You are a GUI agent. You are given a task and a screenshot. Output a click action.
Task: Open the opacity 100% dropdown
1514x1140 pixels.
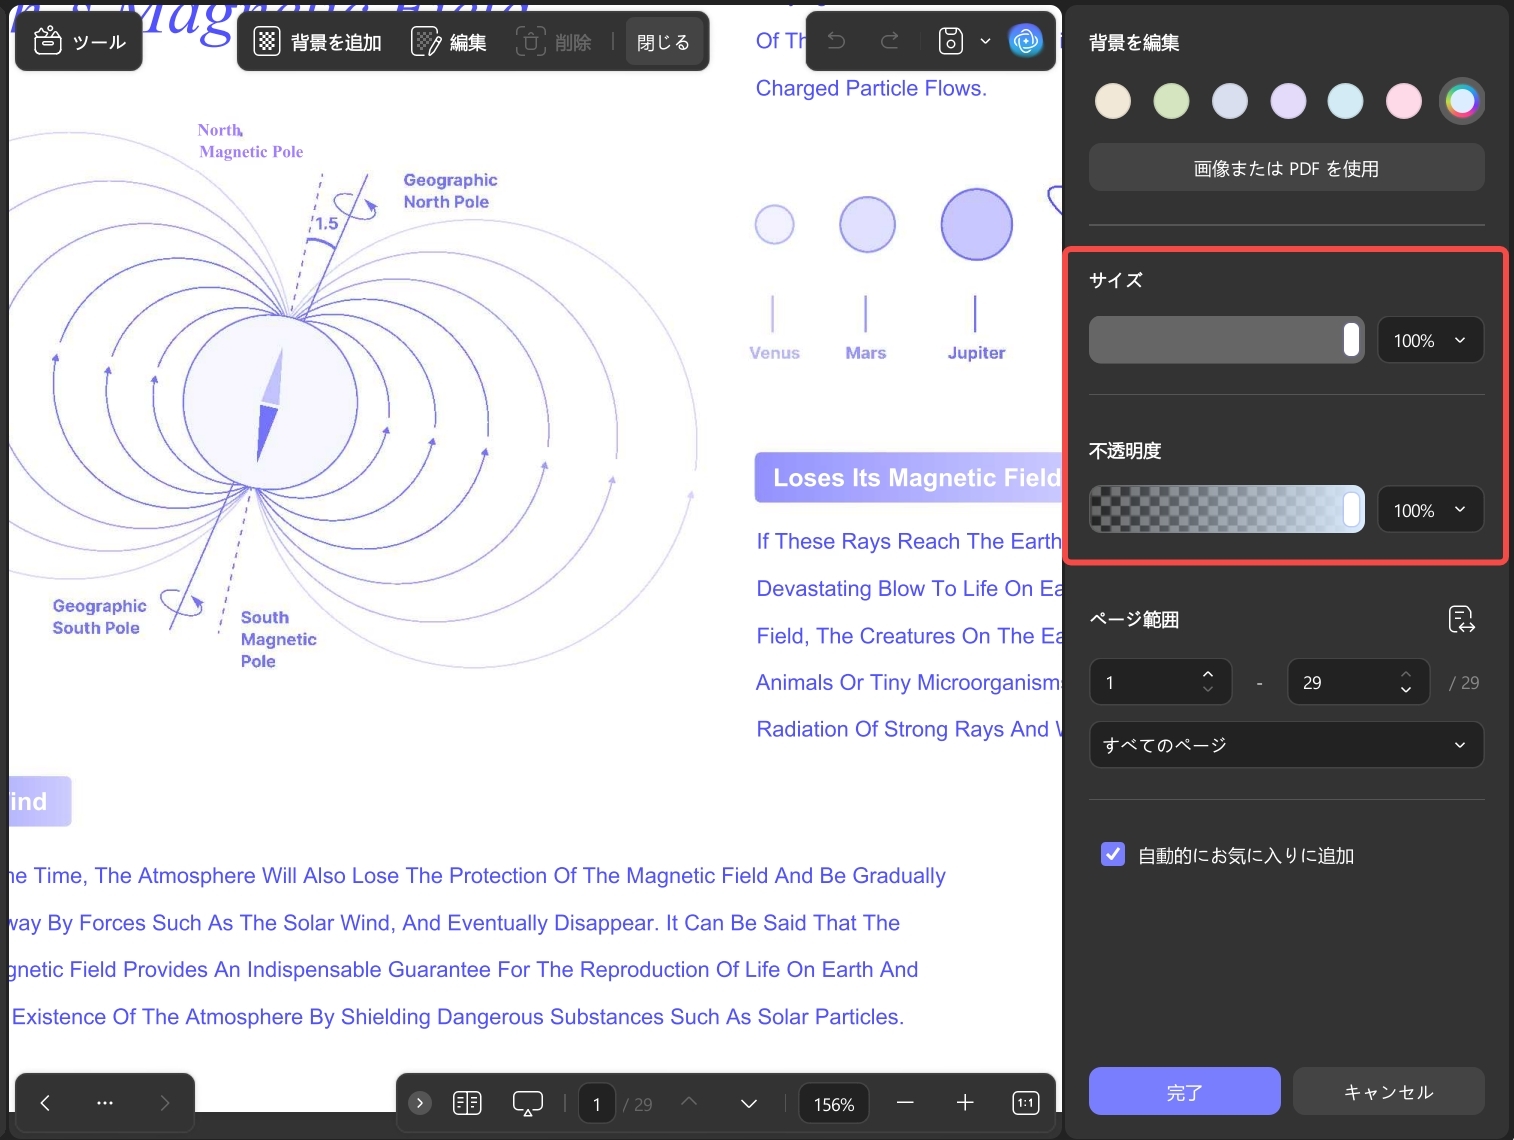(1430, 509)
